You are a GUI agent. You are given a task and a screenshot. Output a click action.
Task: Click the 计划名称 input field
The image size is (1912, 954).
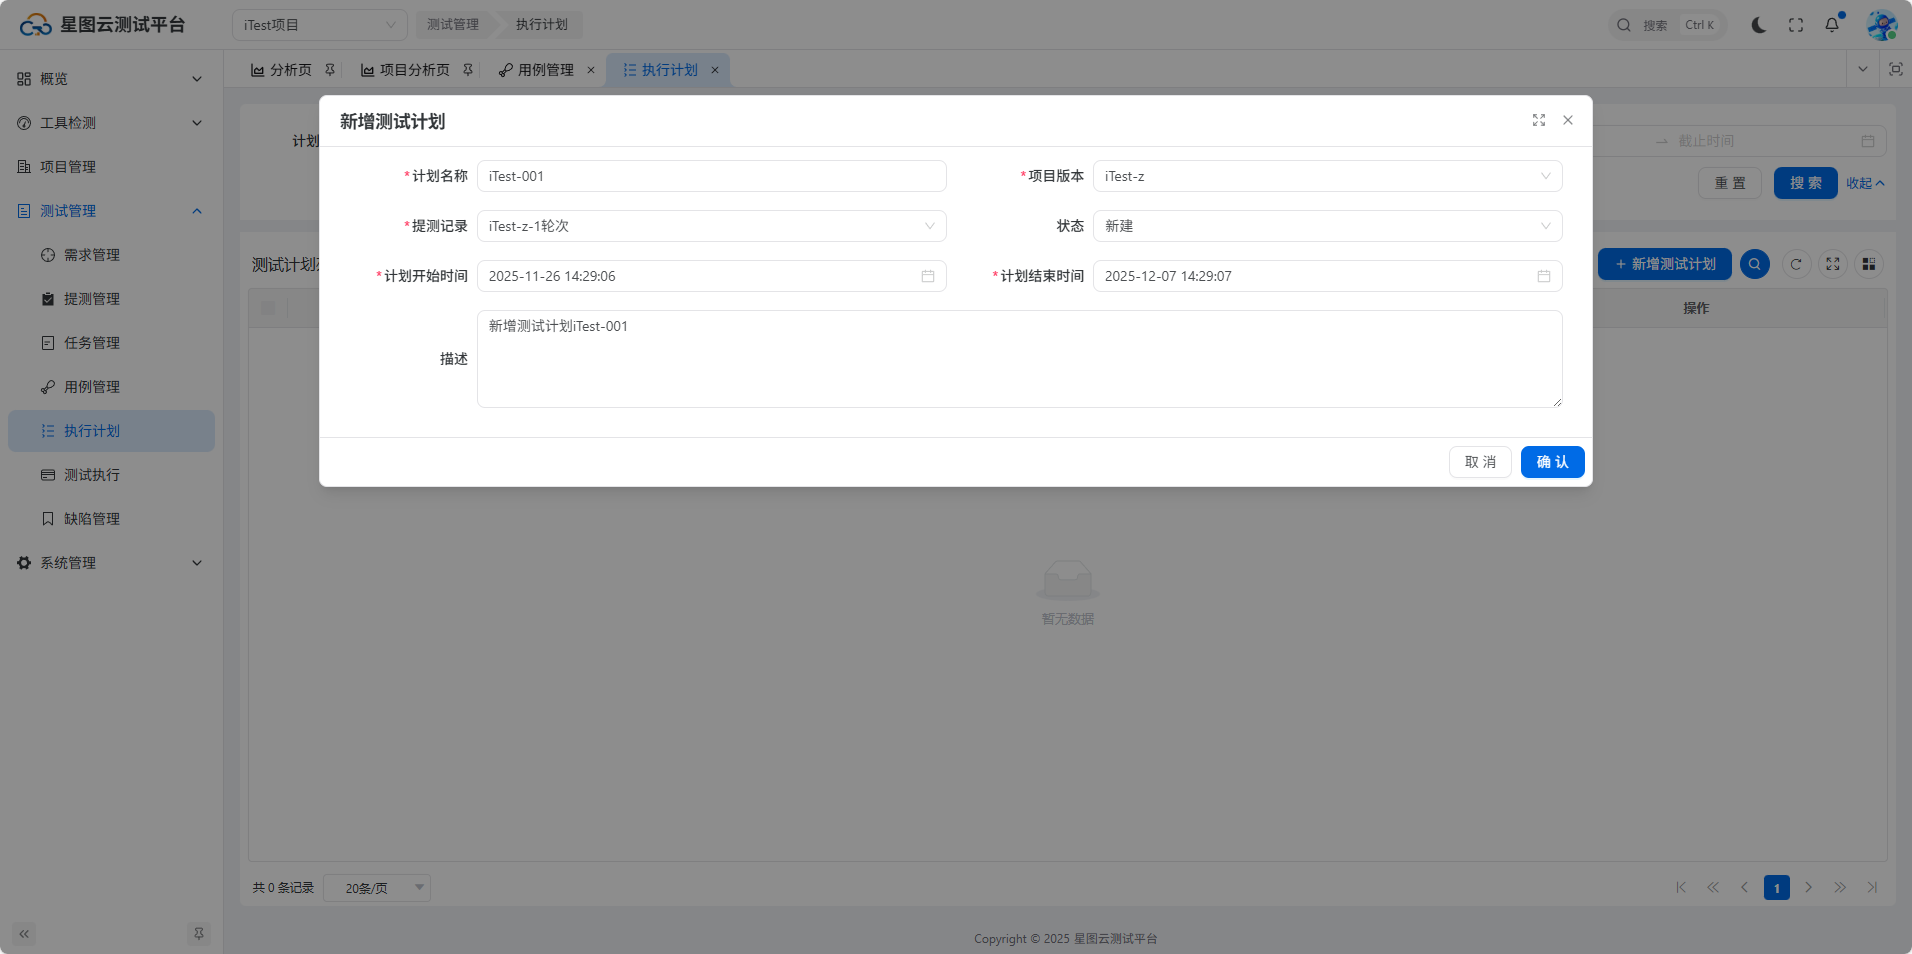(711, 176)
